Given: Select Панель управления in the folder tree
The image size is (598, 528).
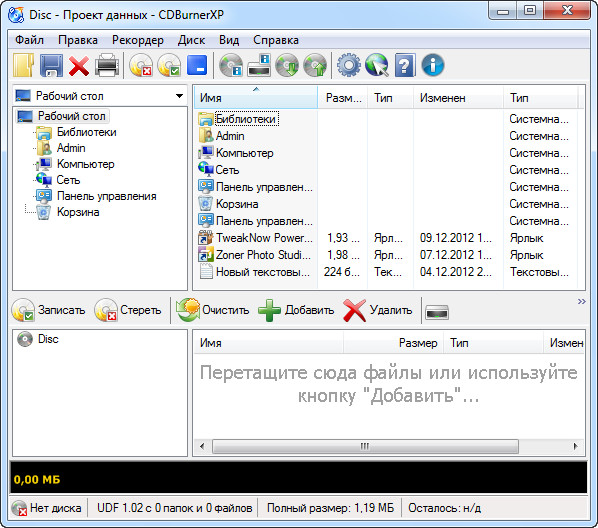Looking at the screenshot, I should click(96, 196).
